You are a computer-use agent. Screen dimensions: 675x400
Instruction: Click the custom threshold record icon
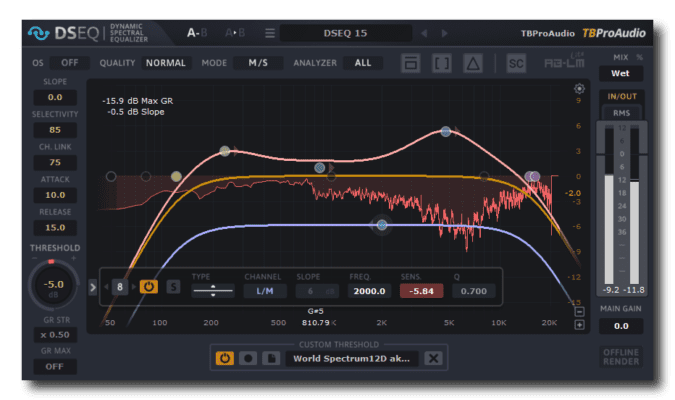[x=248, y=358]
